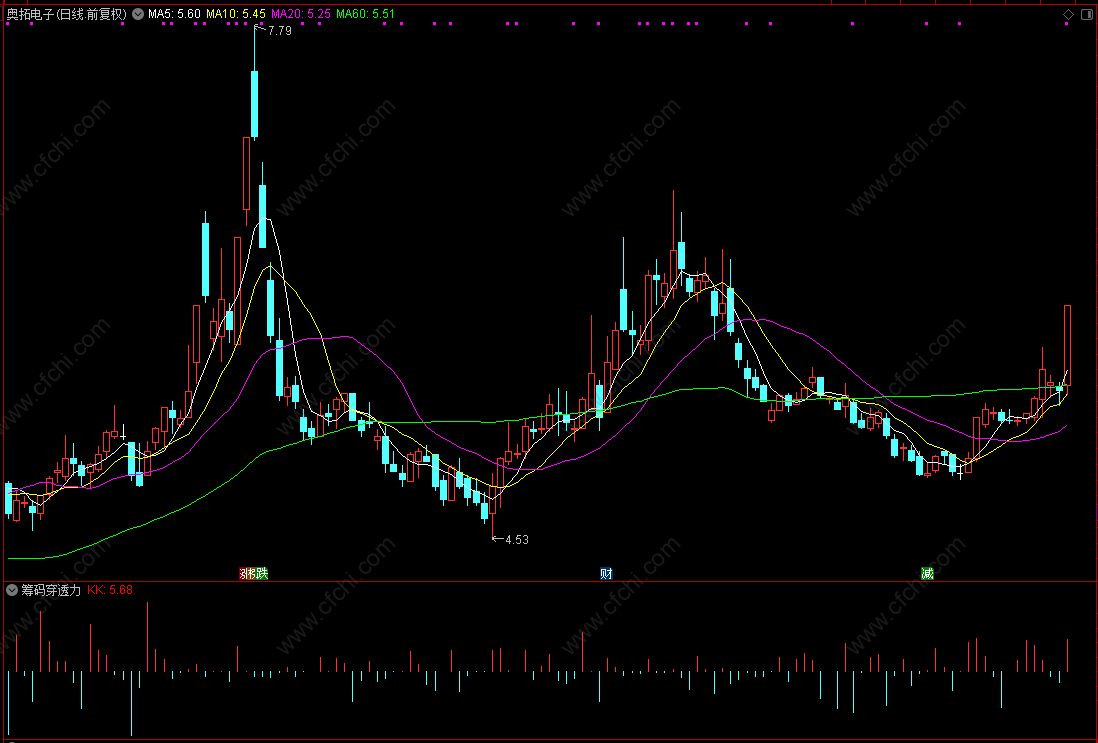
Task: Select the MA5: 5.60 moving average label
Action: 174,14
